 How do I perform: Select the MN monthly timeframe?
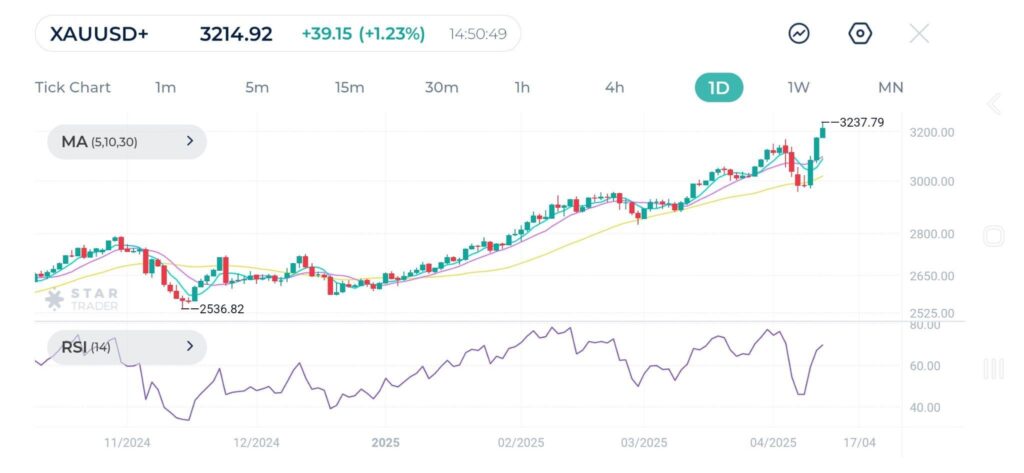tap(890, 88)
